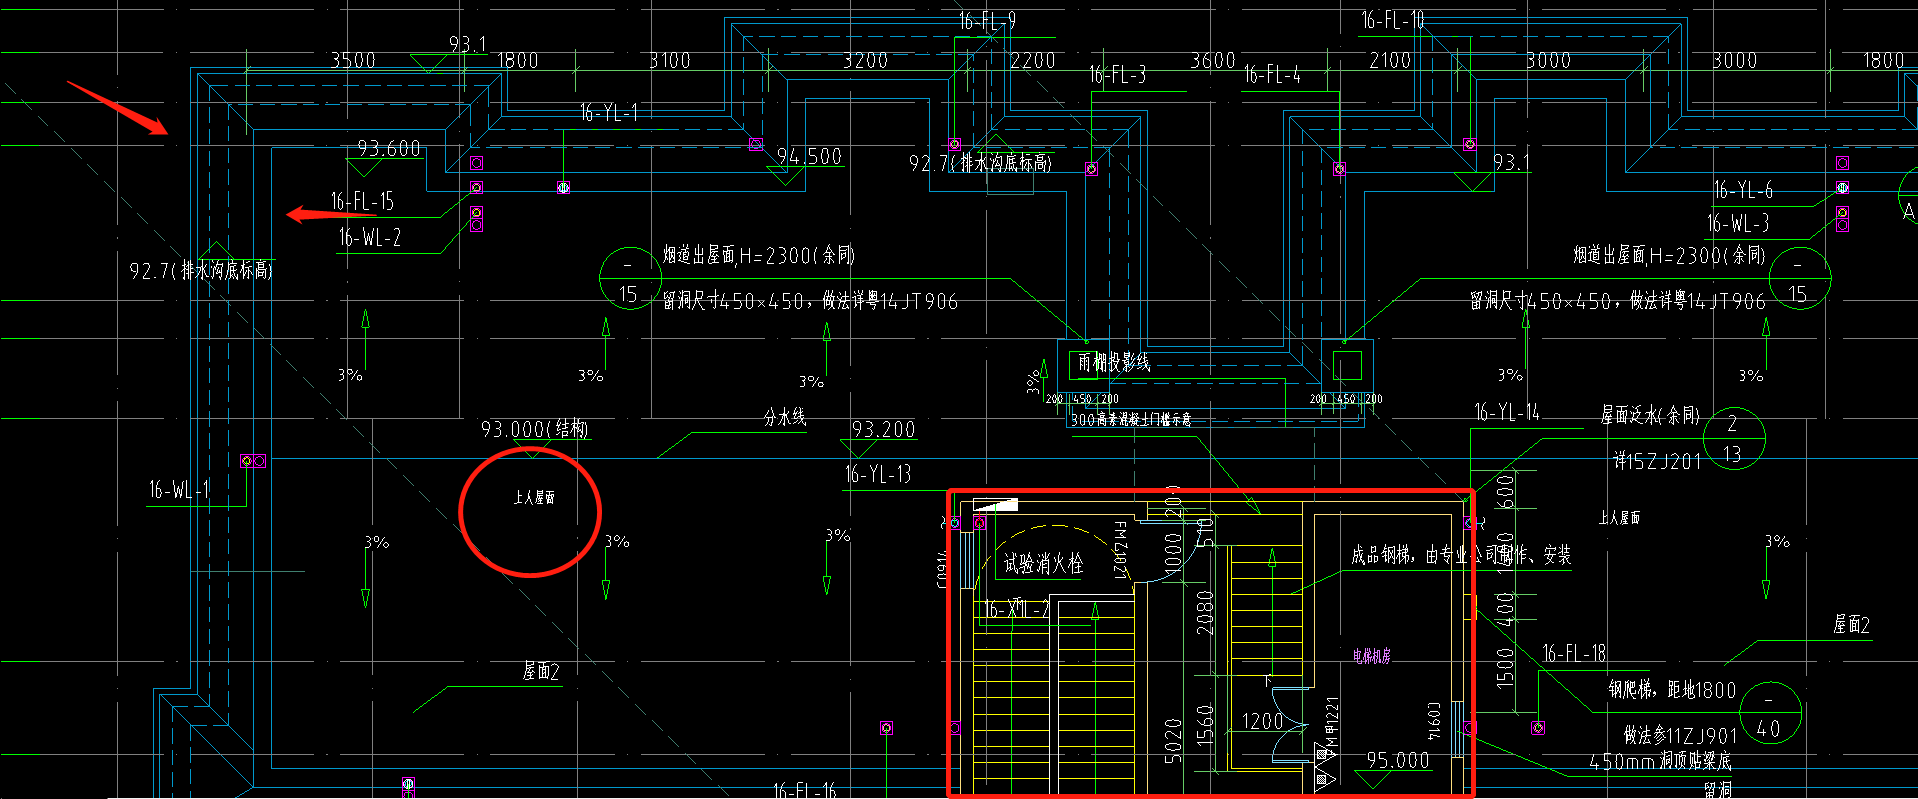Select the 分水线 annotation
1918x799 pixels.
tap(785, 416)
